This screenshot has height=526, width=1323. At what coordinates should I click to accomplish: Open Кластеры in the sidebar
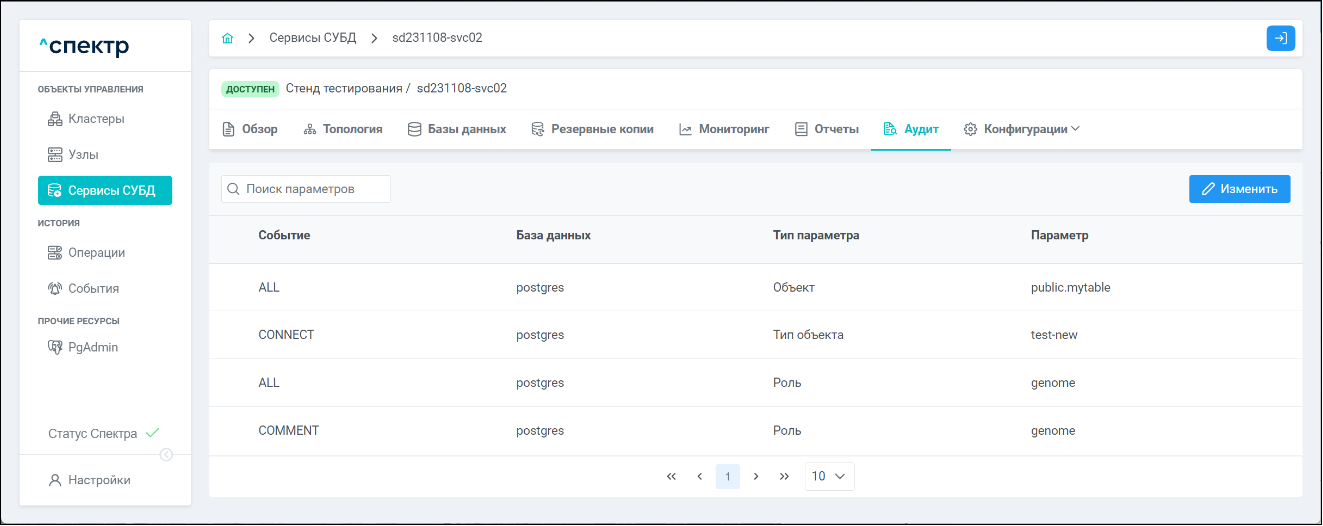95,119
